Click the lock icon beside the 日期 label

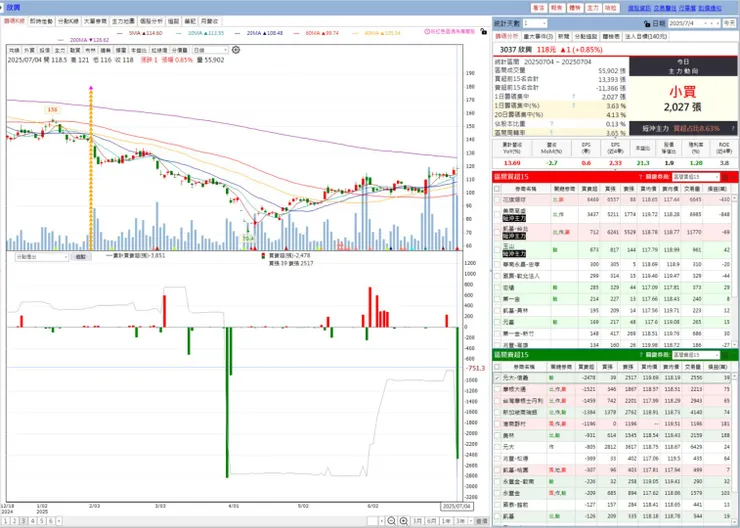(x=647, y=24)
